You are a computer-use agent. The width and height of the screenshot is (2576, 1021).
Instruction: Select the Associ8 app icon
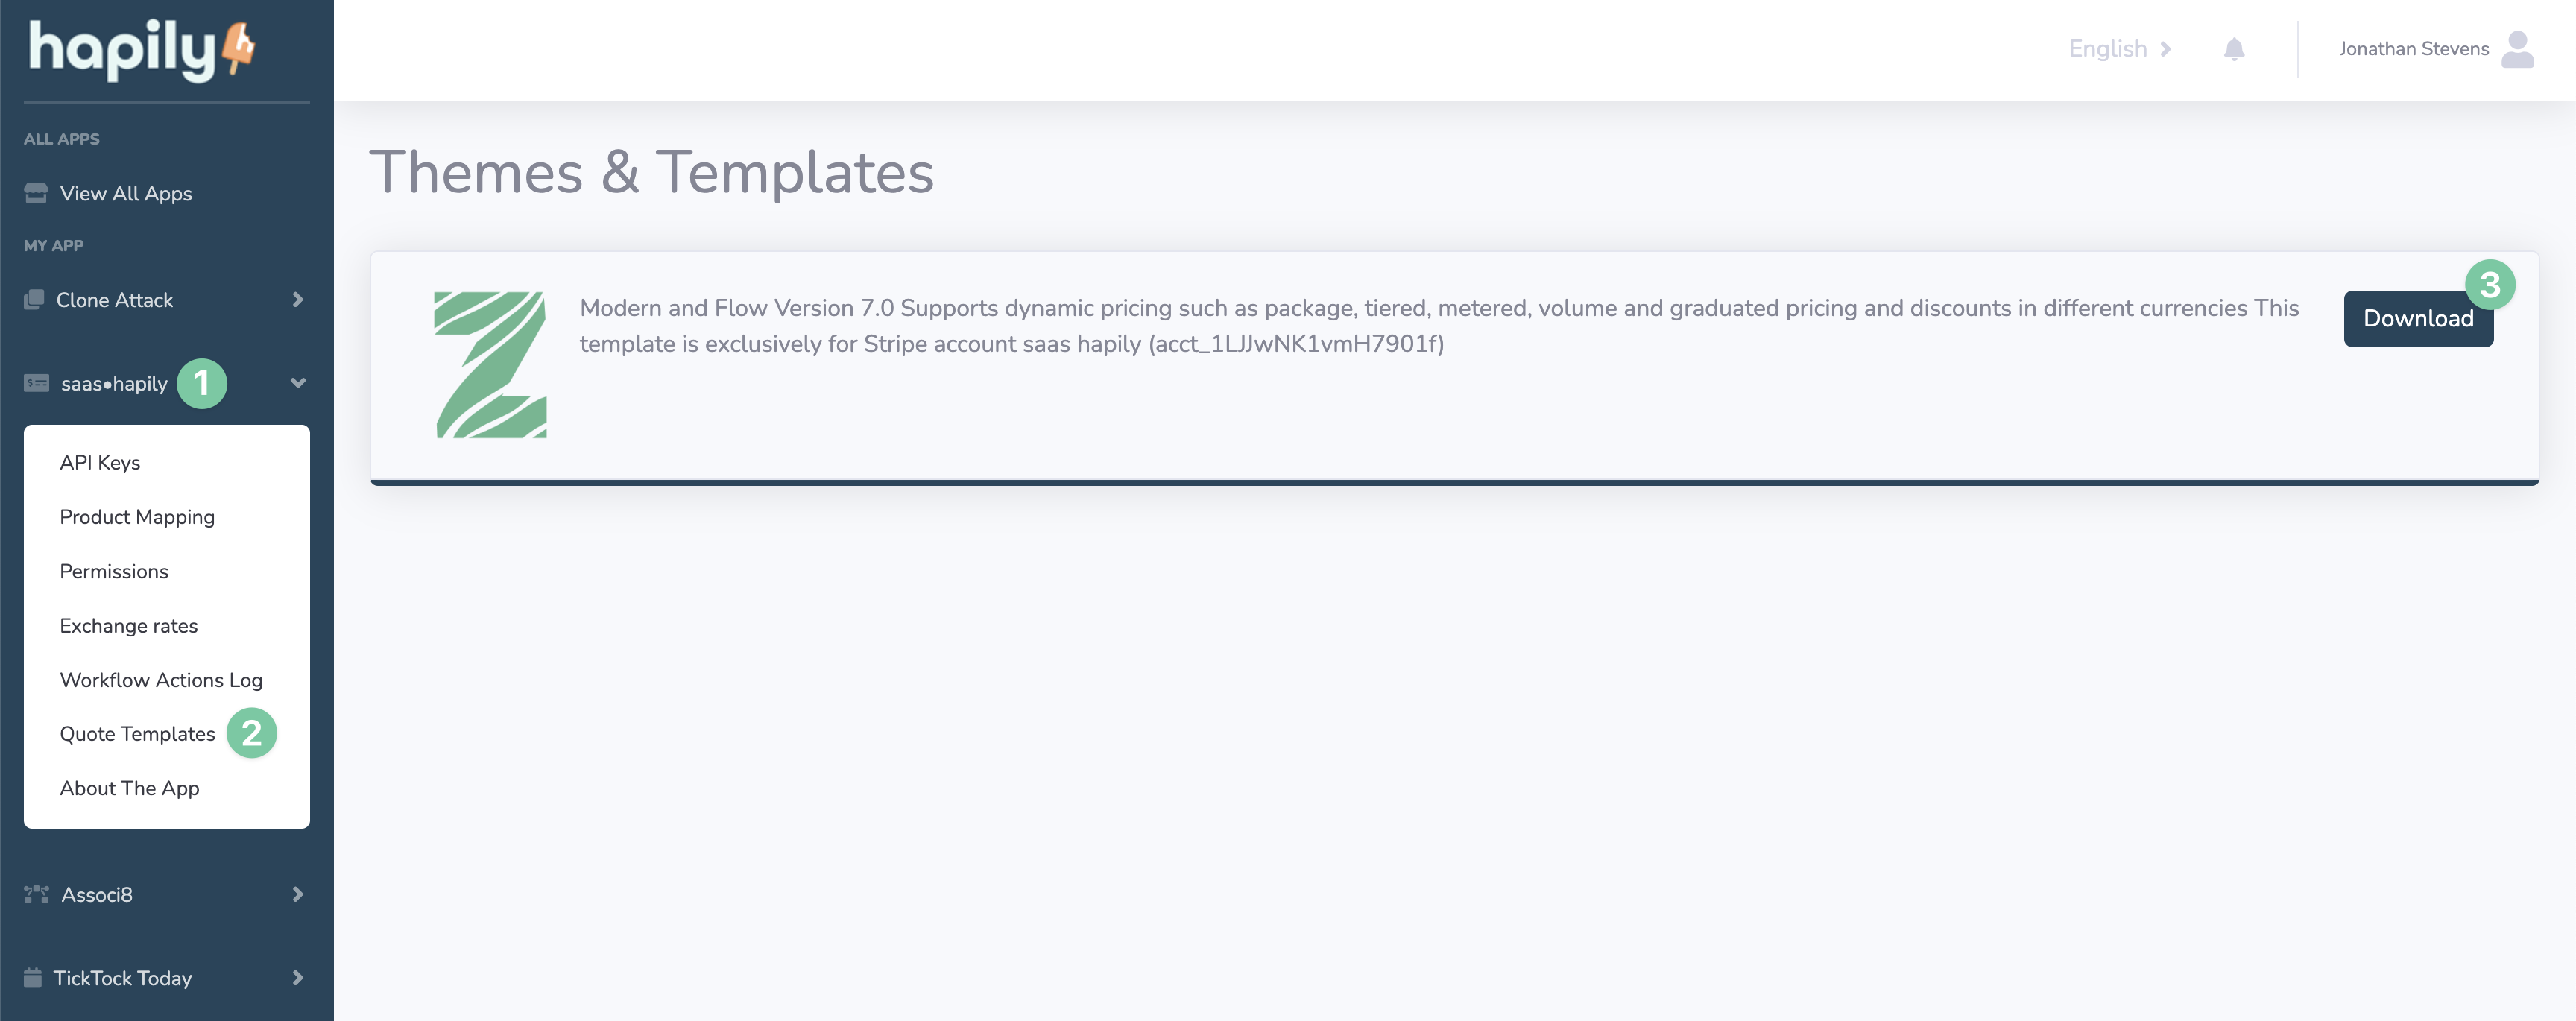pyautogui.click(x=36, y=895)
